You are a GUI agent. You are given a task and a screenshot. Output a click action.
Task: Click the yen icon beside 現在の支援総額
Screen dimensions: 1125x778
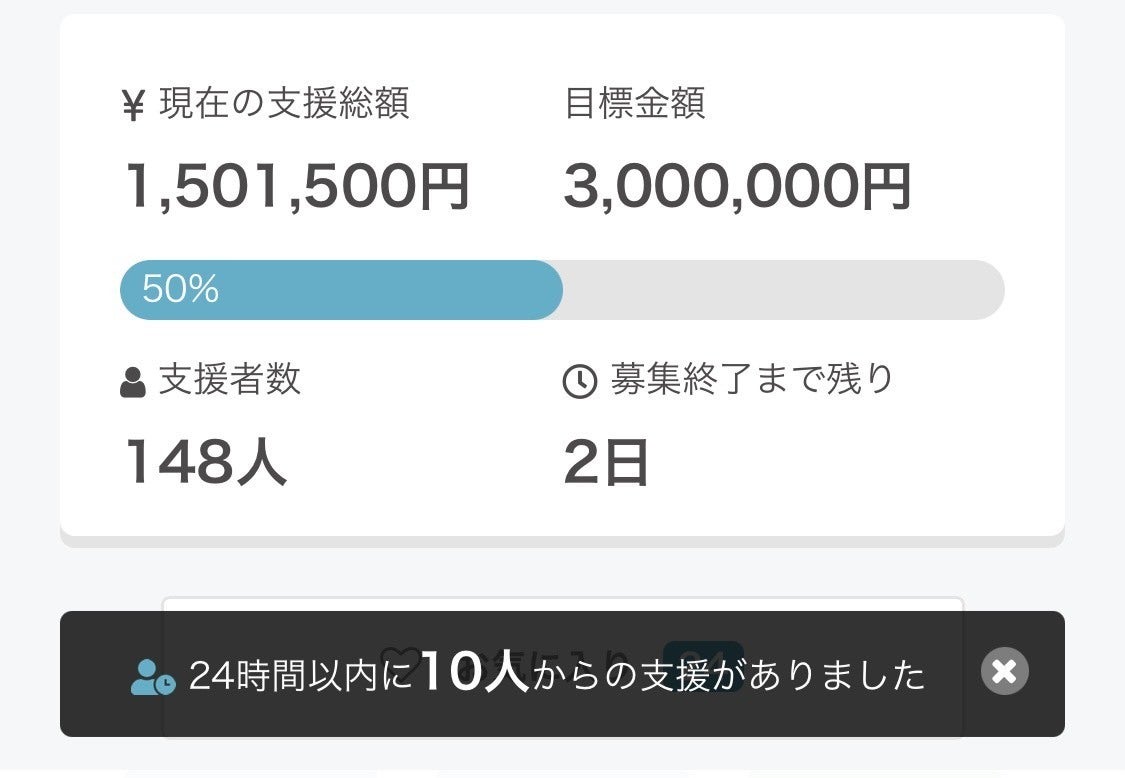coord(133,106)
